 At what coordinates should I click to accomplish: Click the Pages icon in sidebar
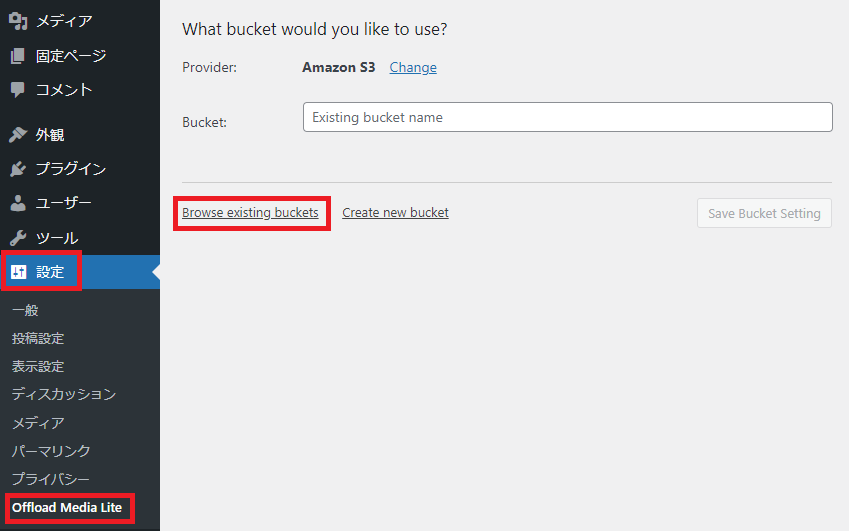pos(18,56)
